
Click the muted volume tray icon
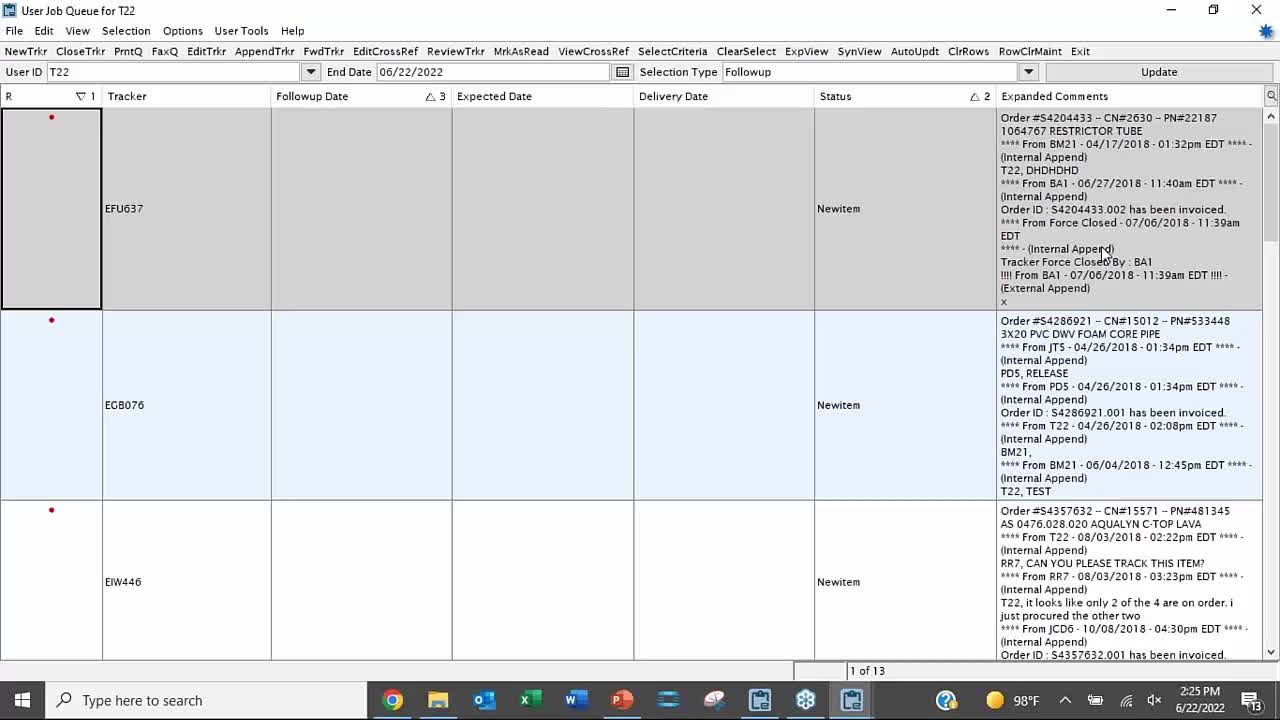point(1154,700)
